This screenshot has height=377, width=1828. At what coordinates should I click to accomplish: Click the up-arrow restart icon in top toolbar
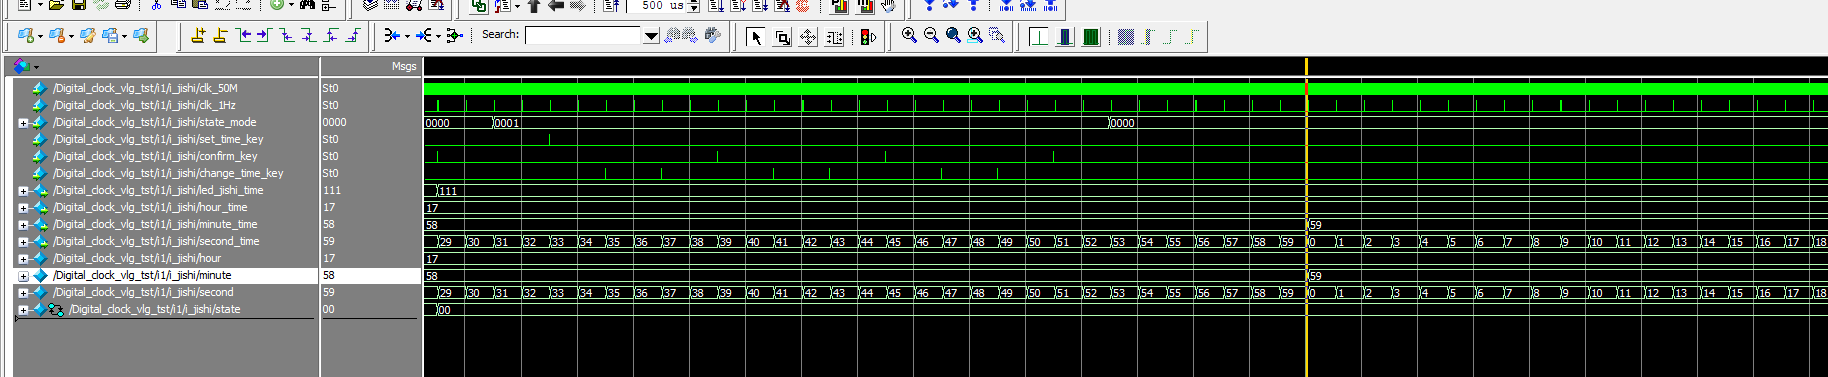(533, 5)
